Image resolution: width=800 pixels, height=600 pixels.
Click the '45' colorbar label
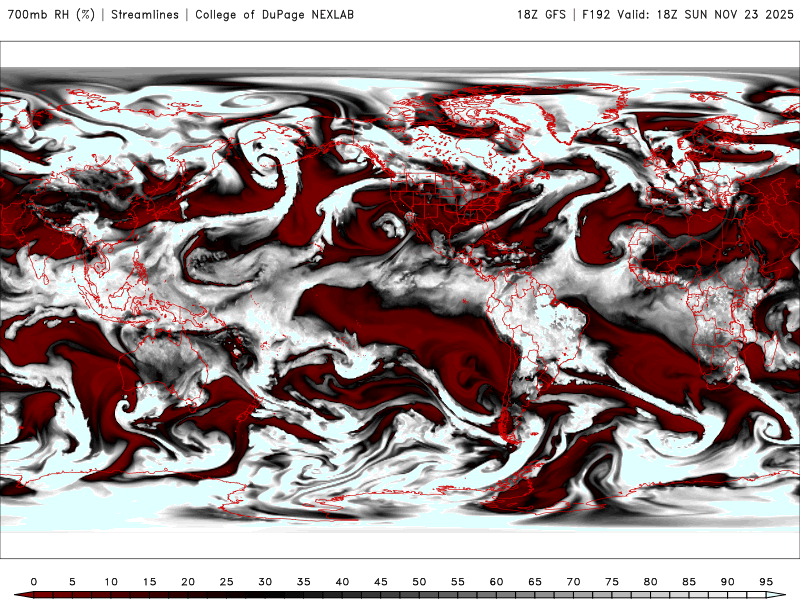pyautogui.click(x=381, y=582)
